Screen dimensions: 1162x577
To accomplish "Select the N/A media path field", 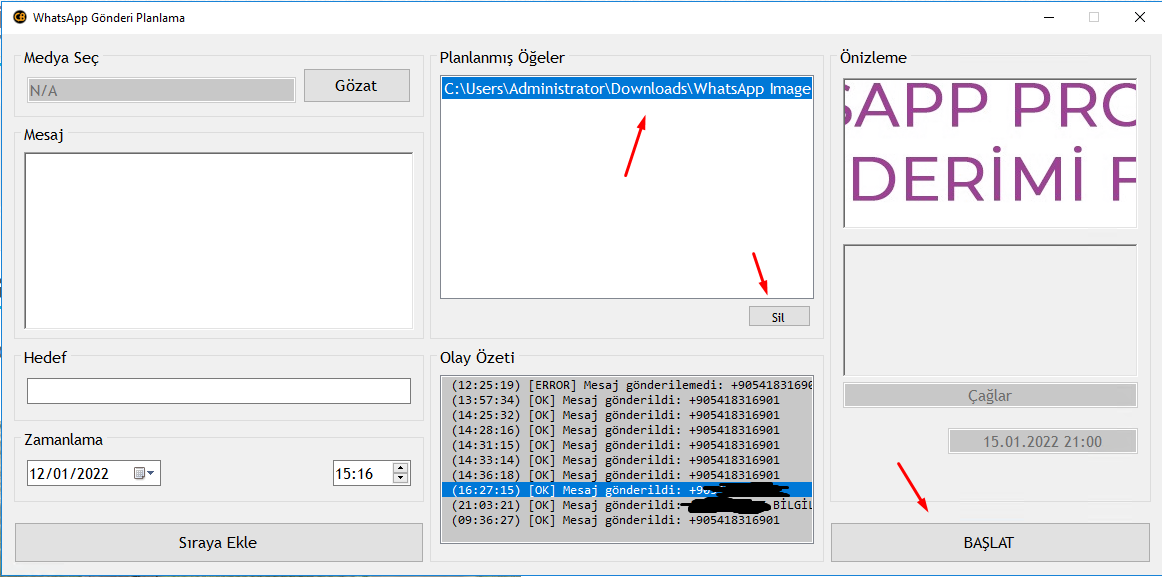I will pos(161,90).
